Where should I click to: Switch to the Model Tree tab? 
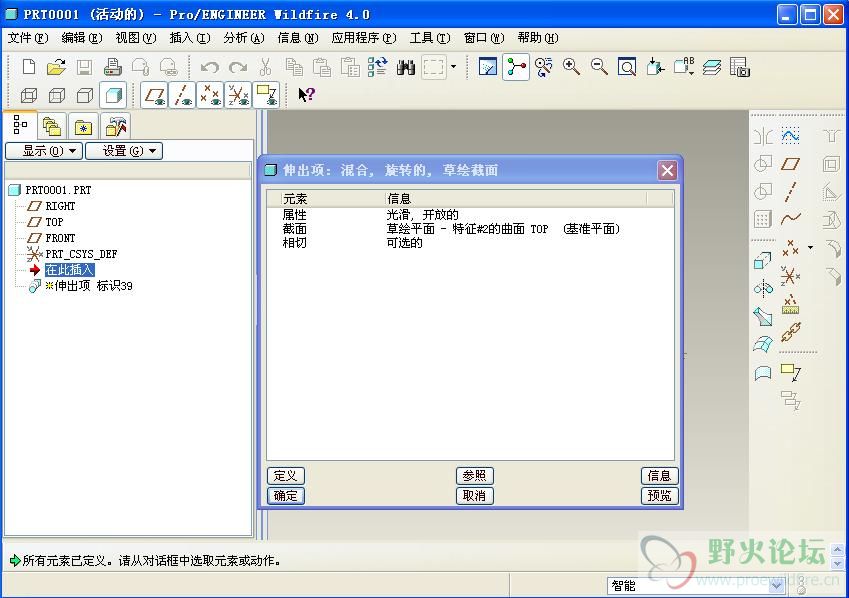tap(21, 125)
